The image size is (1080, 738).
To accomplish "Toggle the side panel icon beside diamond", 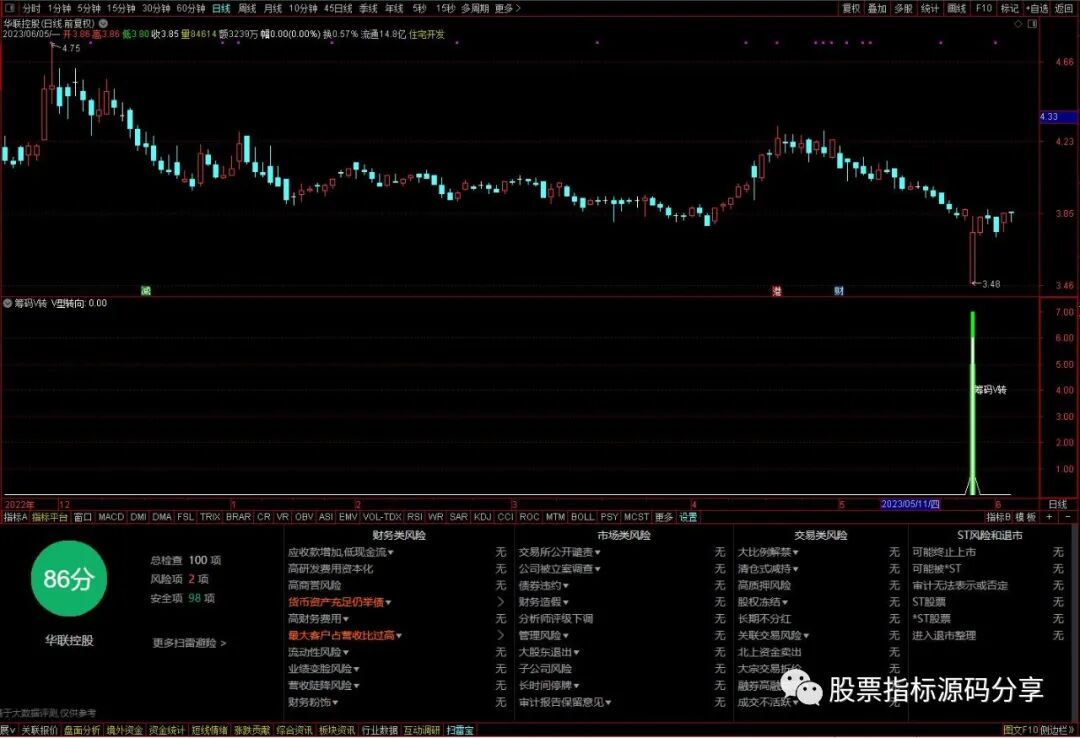I will [x=1032, y=23].
